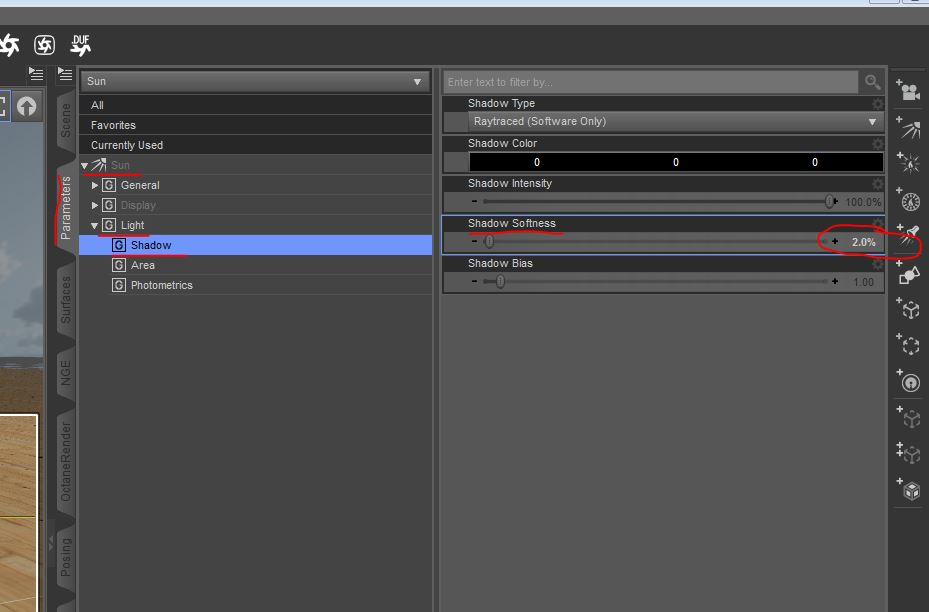929x612 pixels.
Task: Increase Shadow Bias with the plus button
Action: (x=835, y=281)
